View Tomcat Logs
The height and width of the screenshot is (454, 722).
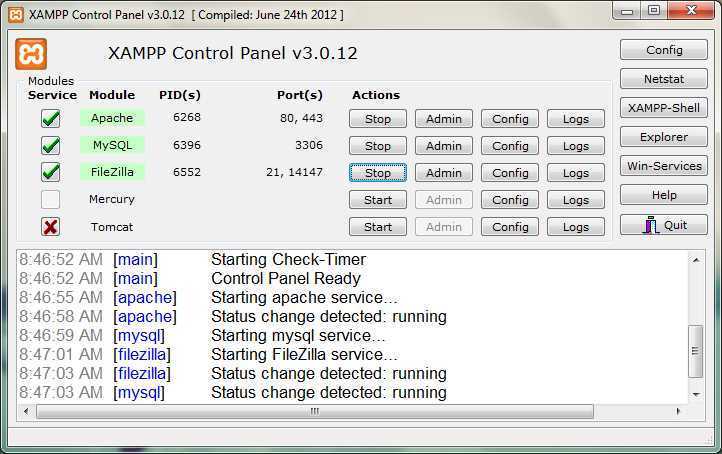click(576, 227)
